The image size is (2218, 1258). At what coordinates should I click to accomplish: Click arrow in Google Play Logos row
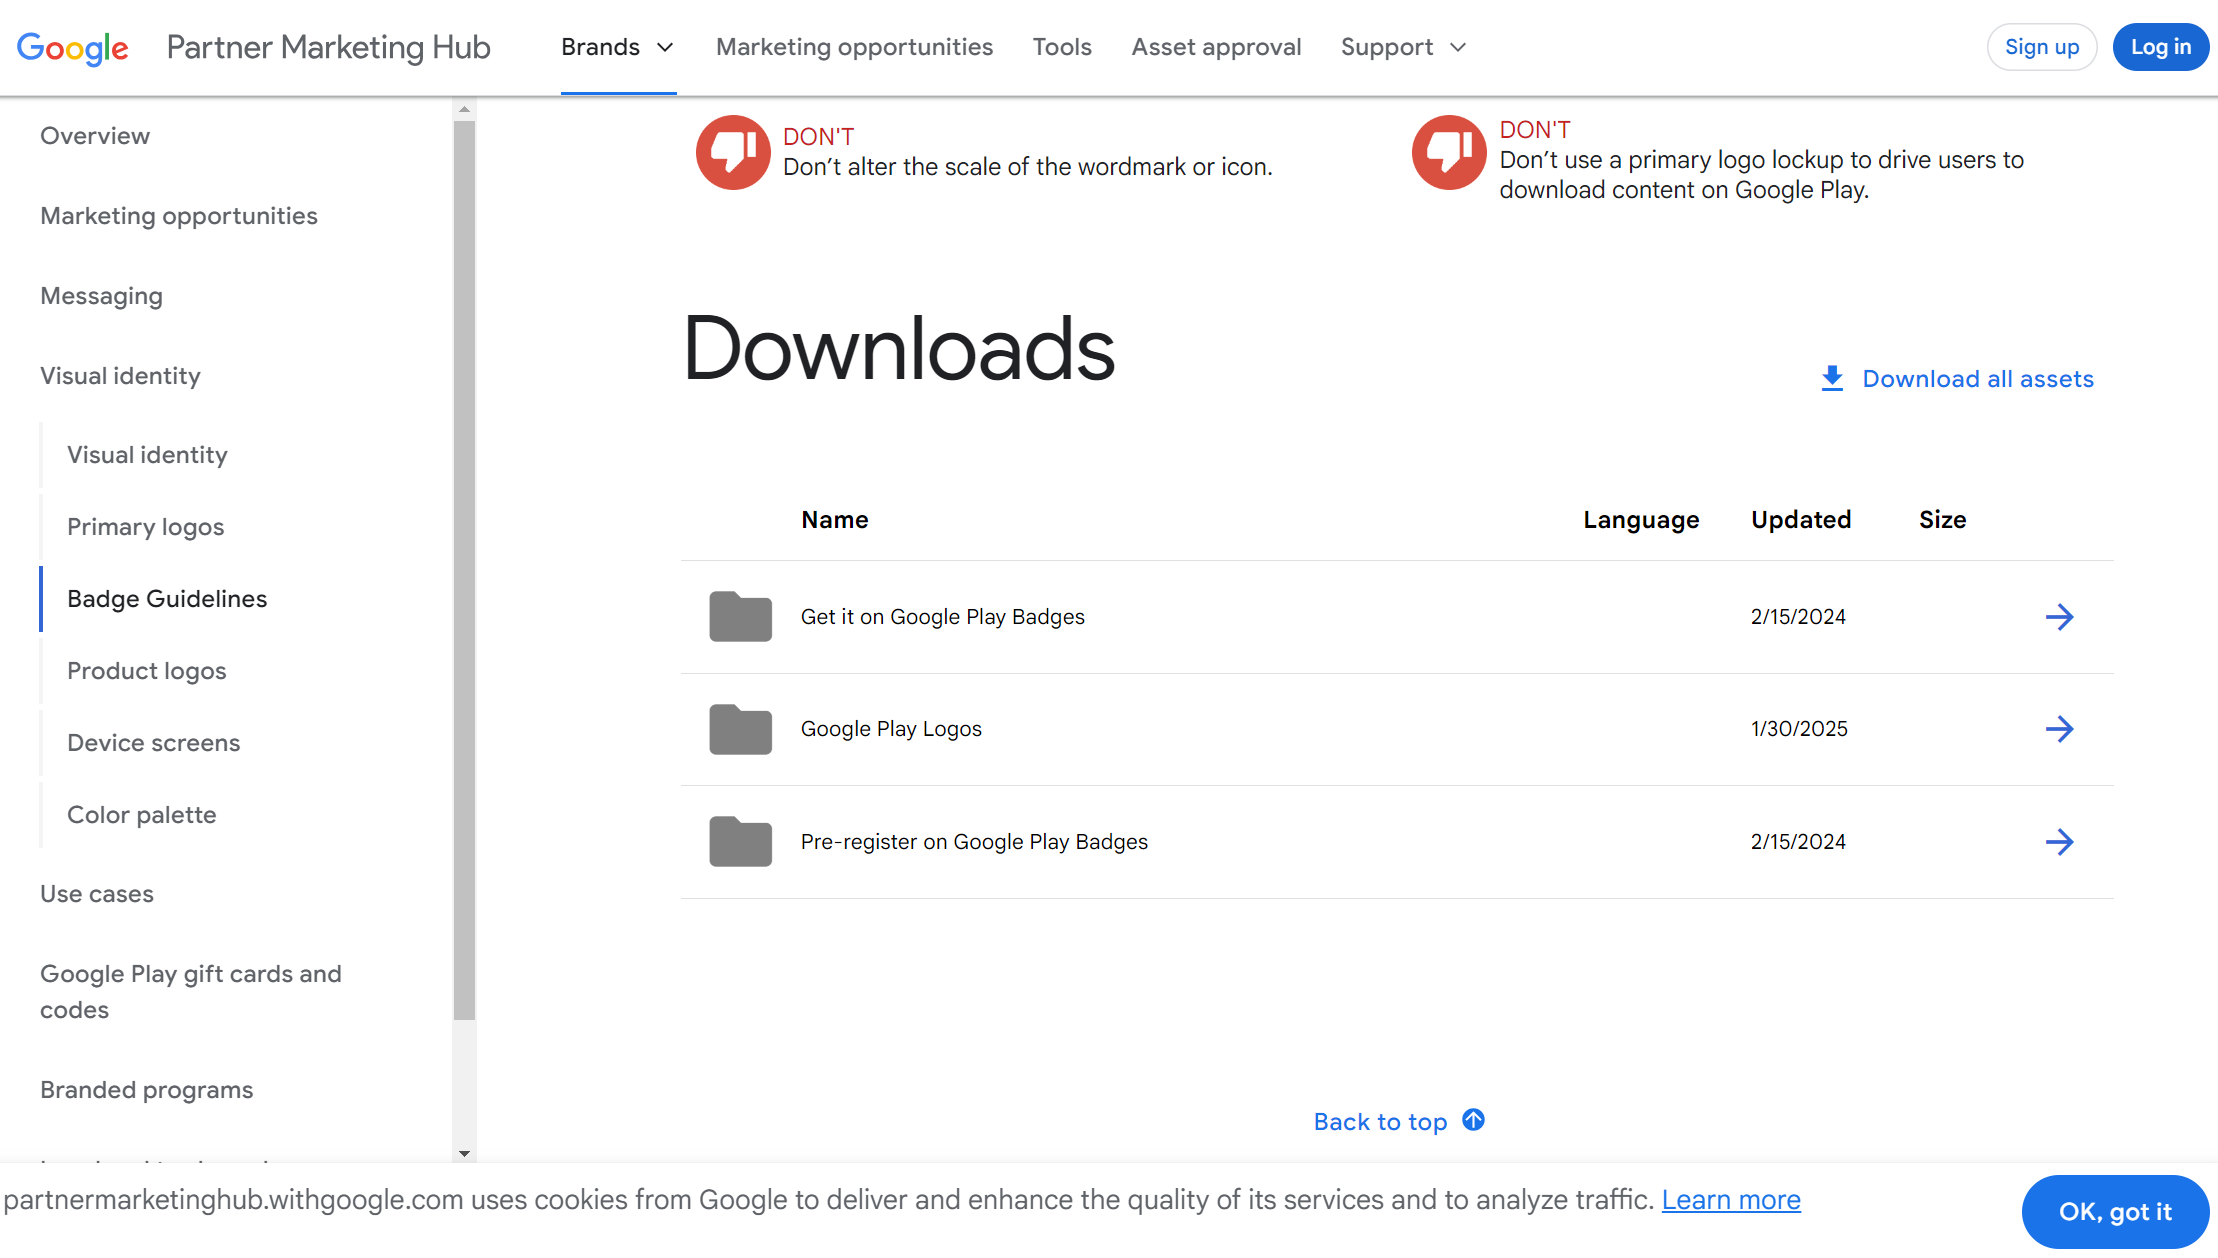[2059, 729]
